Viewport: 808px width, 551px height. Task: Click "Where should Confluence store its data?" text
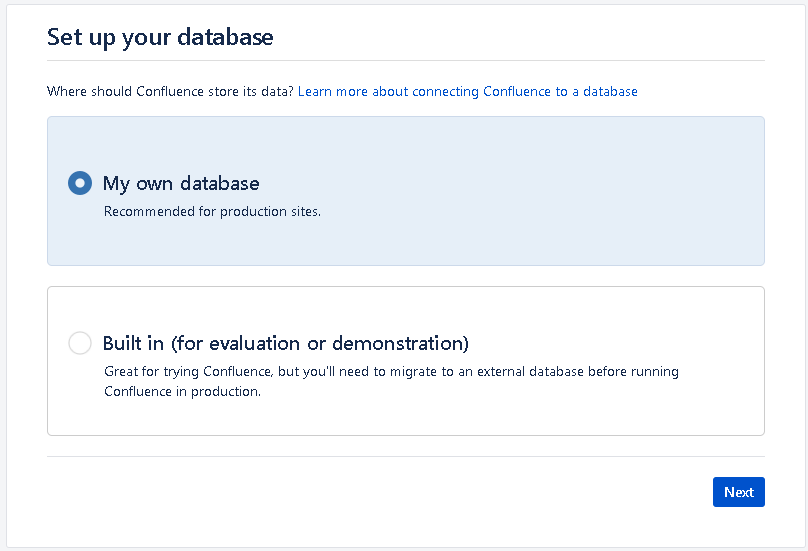[170, 91]
